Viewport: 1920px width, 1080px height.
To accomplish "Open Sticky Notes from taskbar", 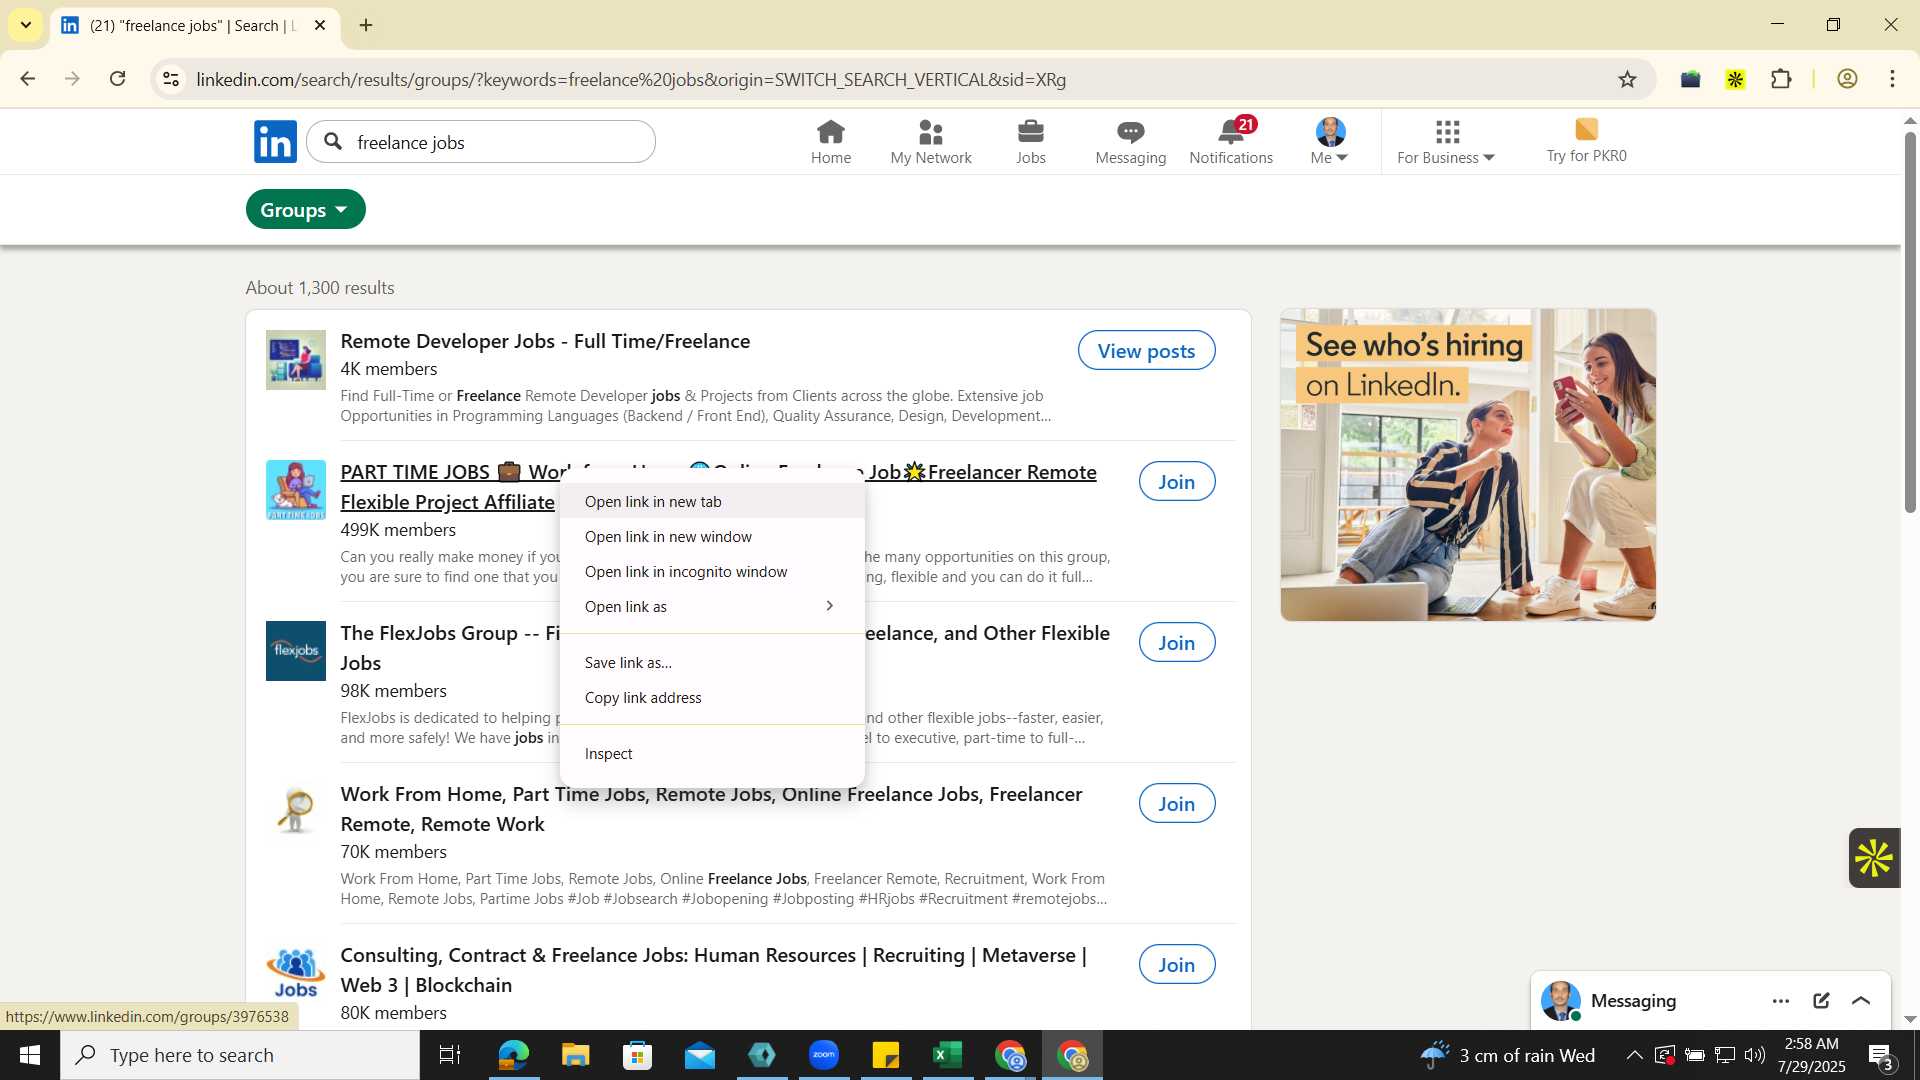I will [x=885, y=1055].
